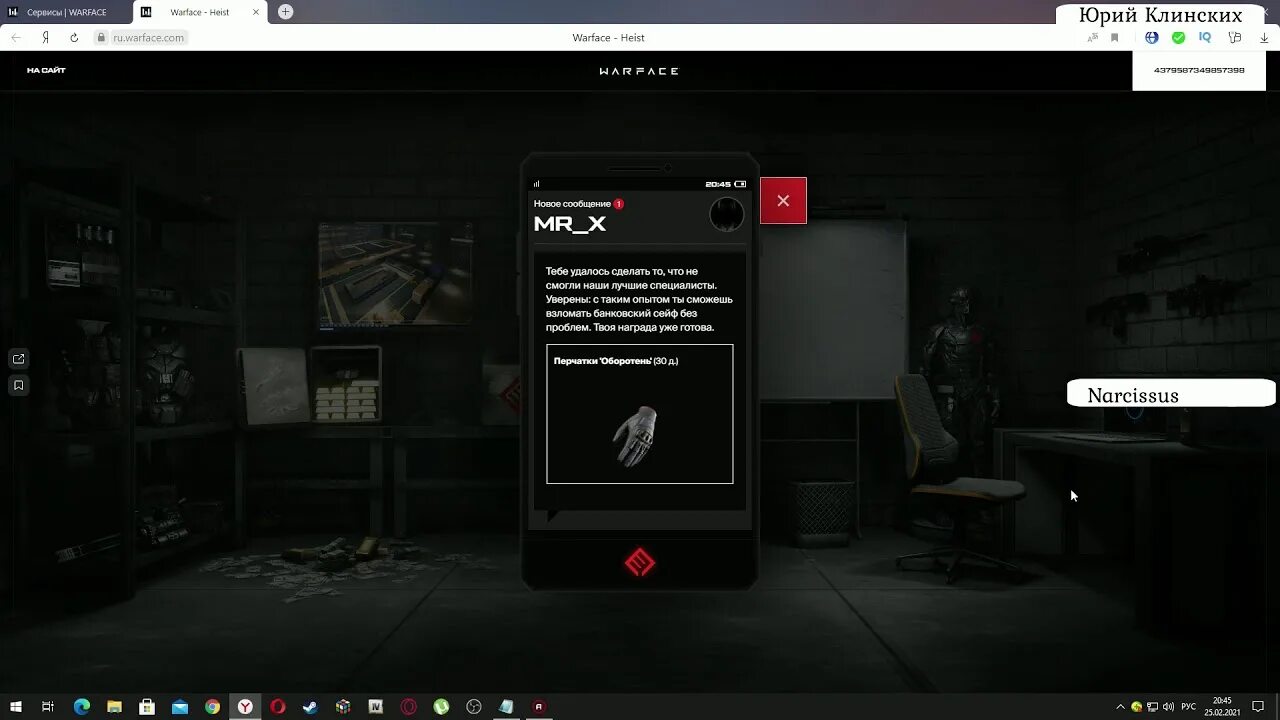The height and width of the screenshot is (720, 1280).
Task: Go to site via 'НА САЙТ' link
Action: [x=46, y=71]
